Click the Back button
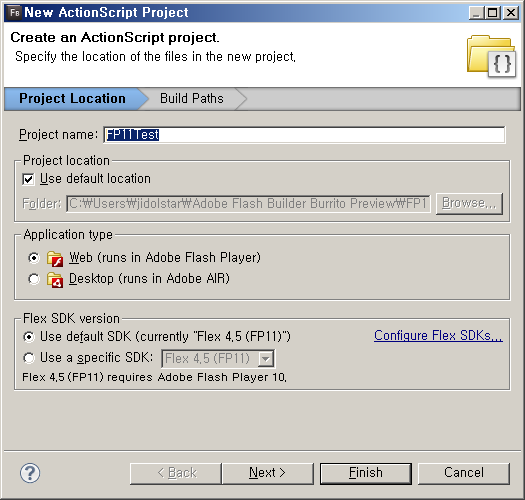 click(176, 473)
